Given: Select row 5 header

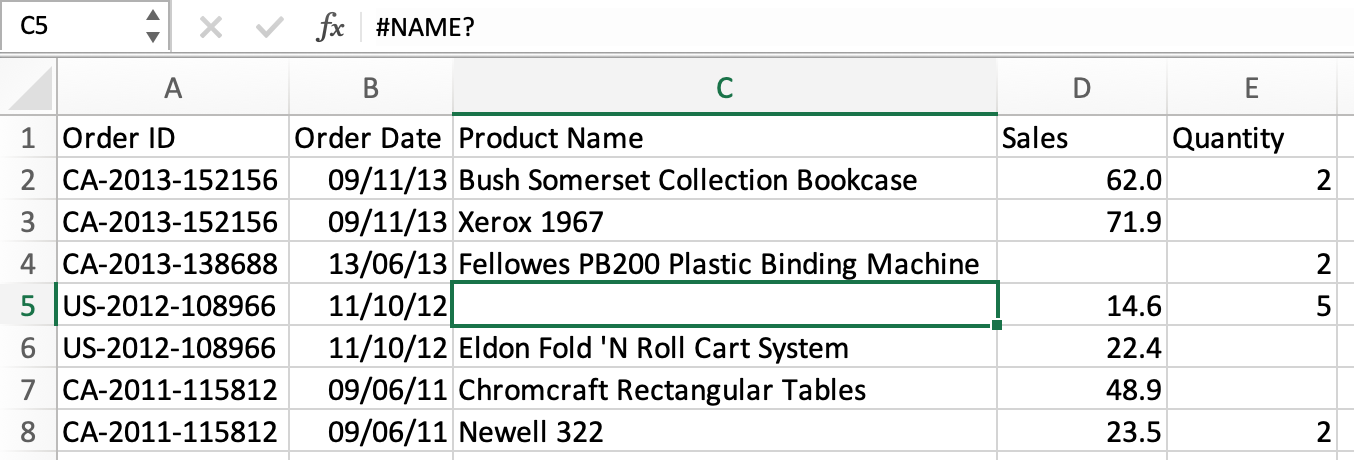Looking at the screenshot, I should 28,306.
